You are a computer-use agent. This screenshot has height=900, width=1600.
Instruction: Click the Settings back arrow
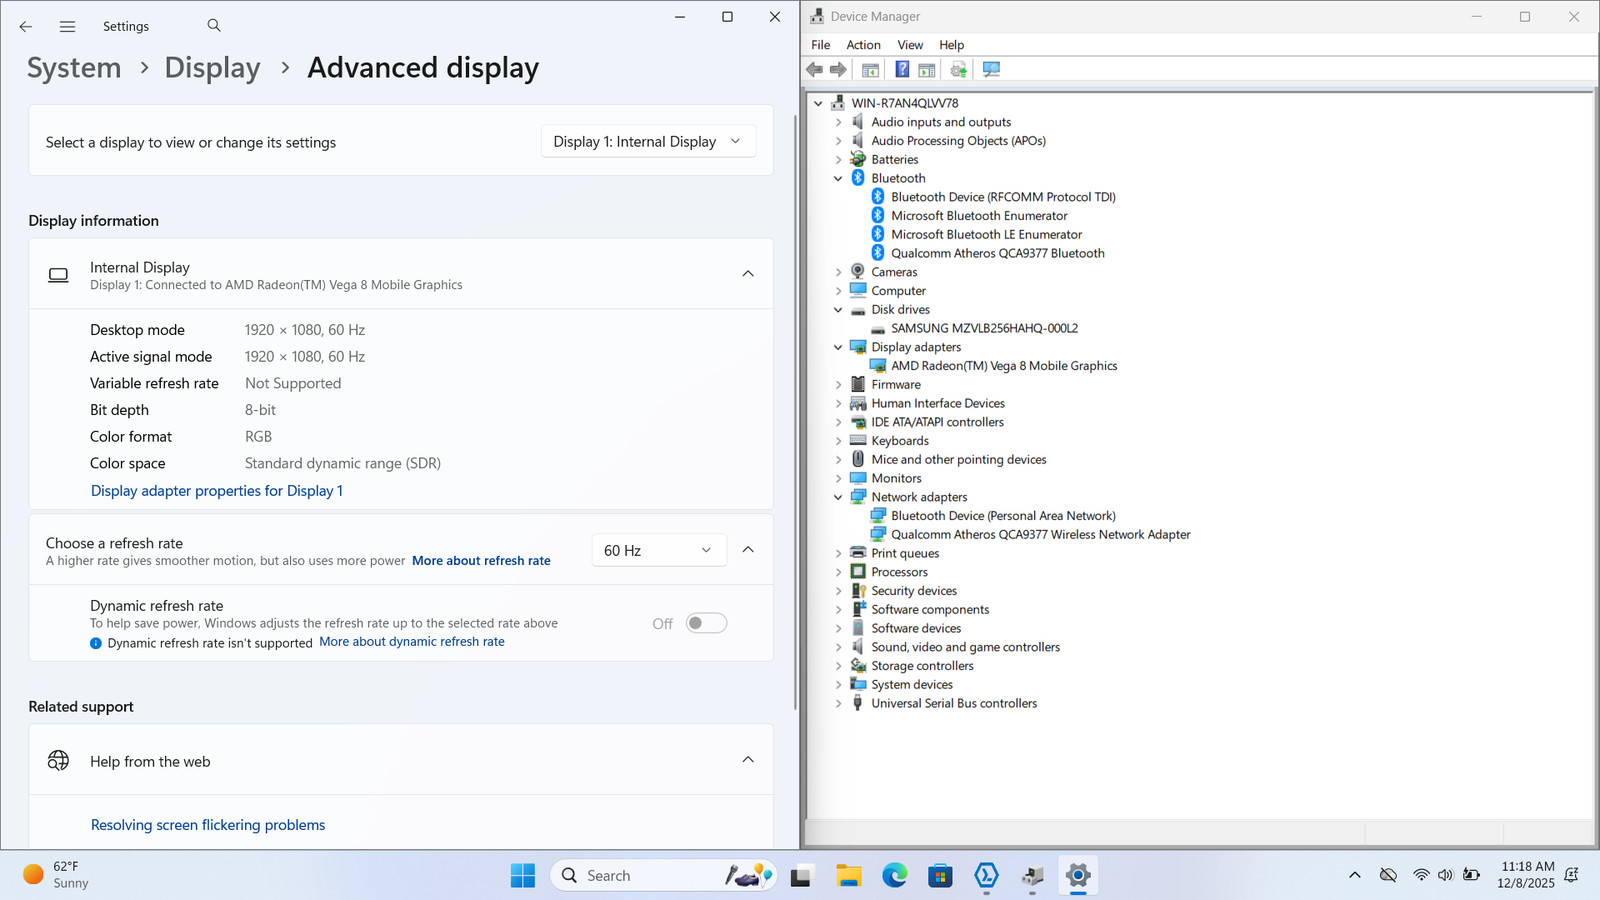[26, 26]
